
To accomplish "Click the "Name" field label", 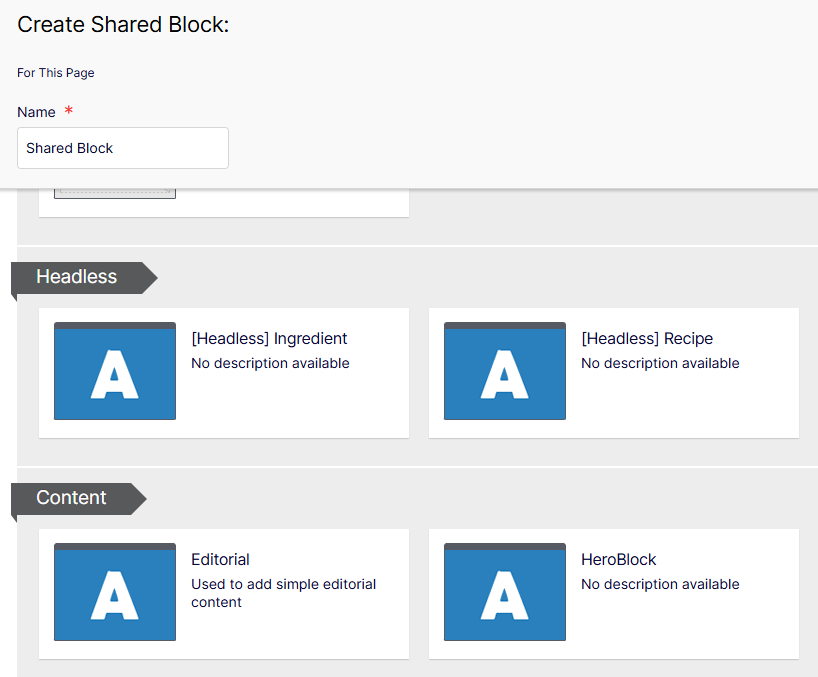I will [x=36, y=112].
